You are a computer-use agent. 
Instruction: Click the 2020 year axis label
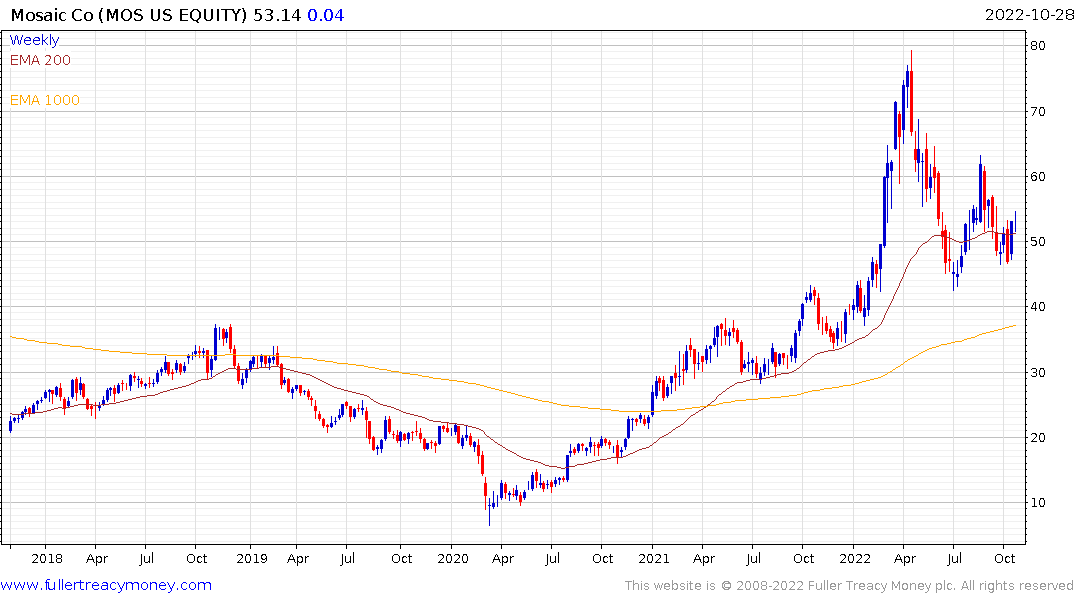(452, 559)
